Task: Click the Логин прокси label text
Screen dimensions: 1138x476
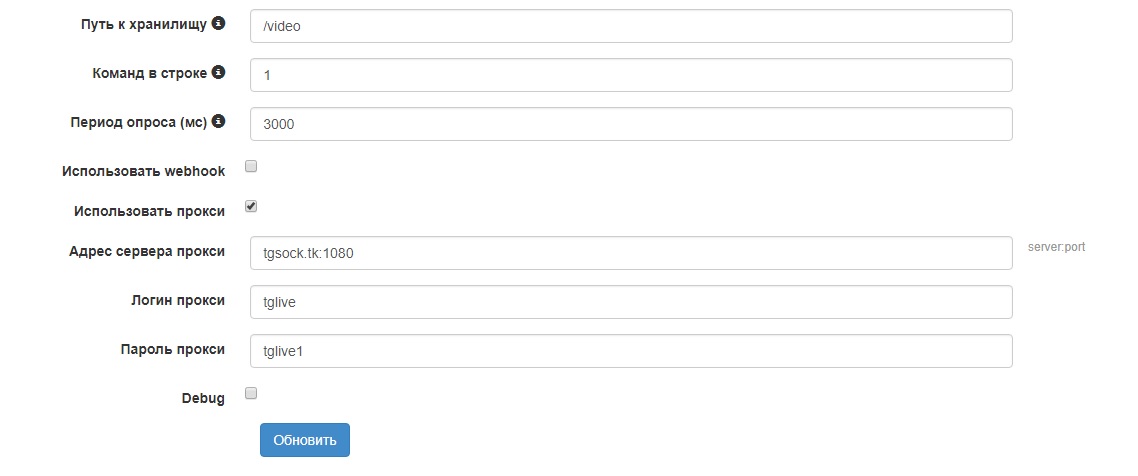Action: click(175, 300)
